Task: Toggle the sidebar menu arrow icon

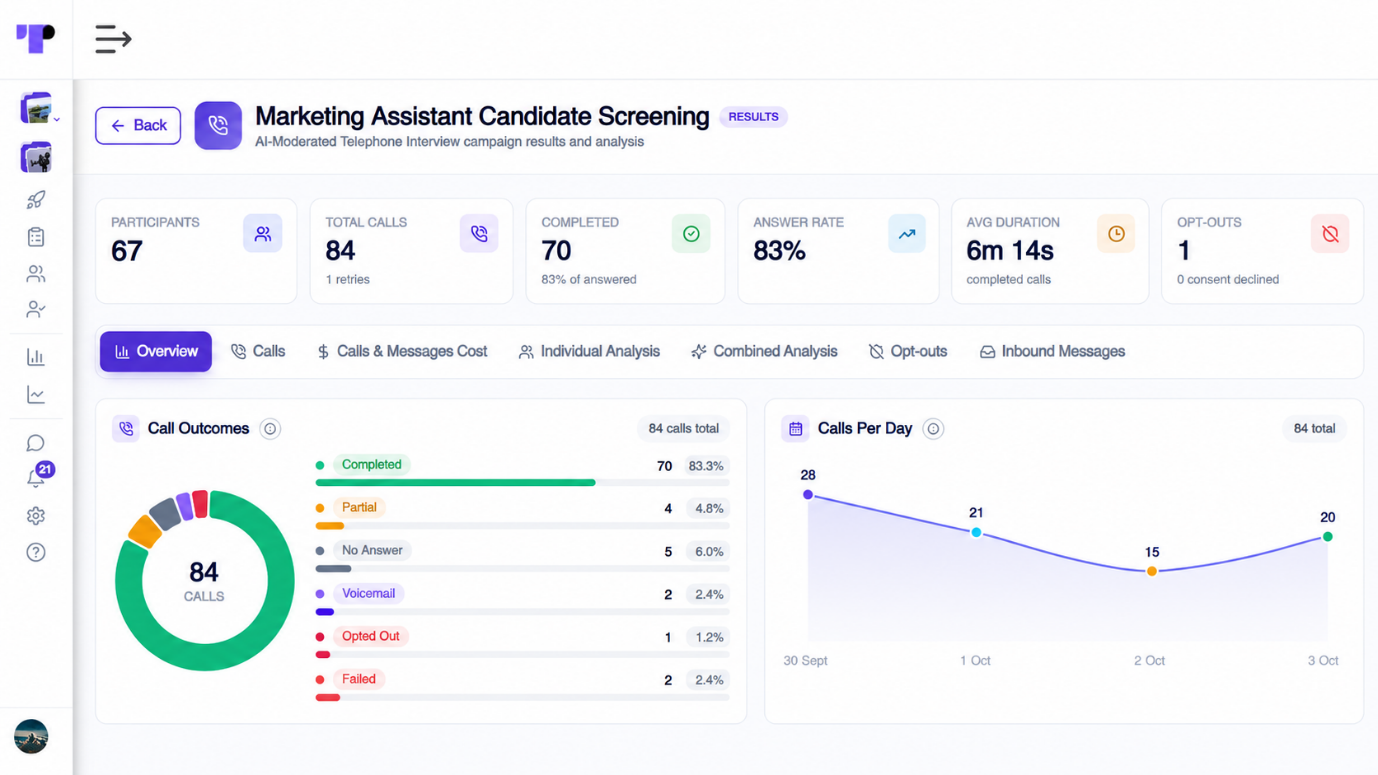Action: 113,39
